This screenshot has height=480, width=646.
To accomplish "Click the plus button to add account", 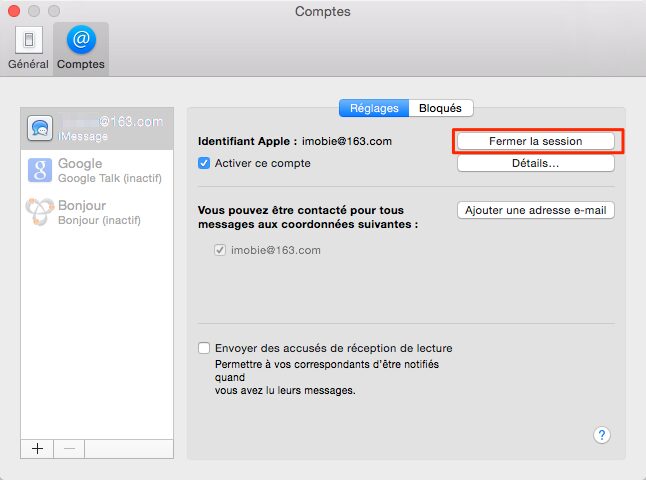I will (x=37, y=448).
